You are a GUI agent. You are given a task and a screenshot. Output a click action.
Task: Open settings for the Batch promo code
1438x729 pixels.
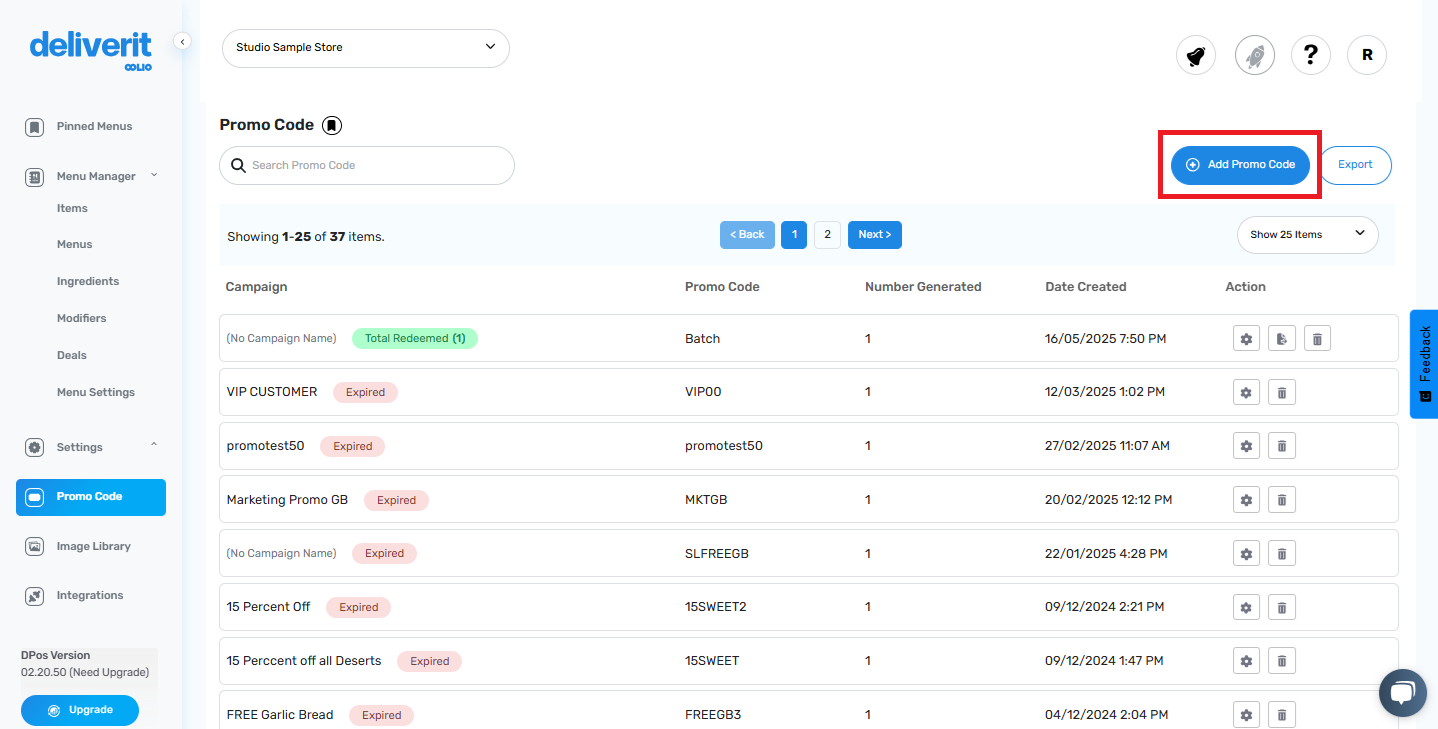point(1246,338)
